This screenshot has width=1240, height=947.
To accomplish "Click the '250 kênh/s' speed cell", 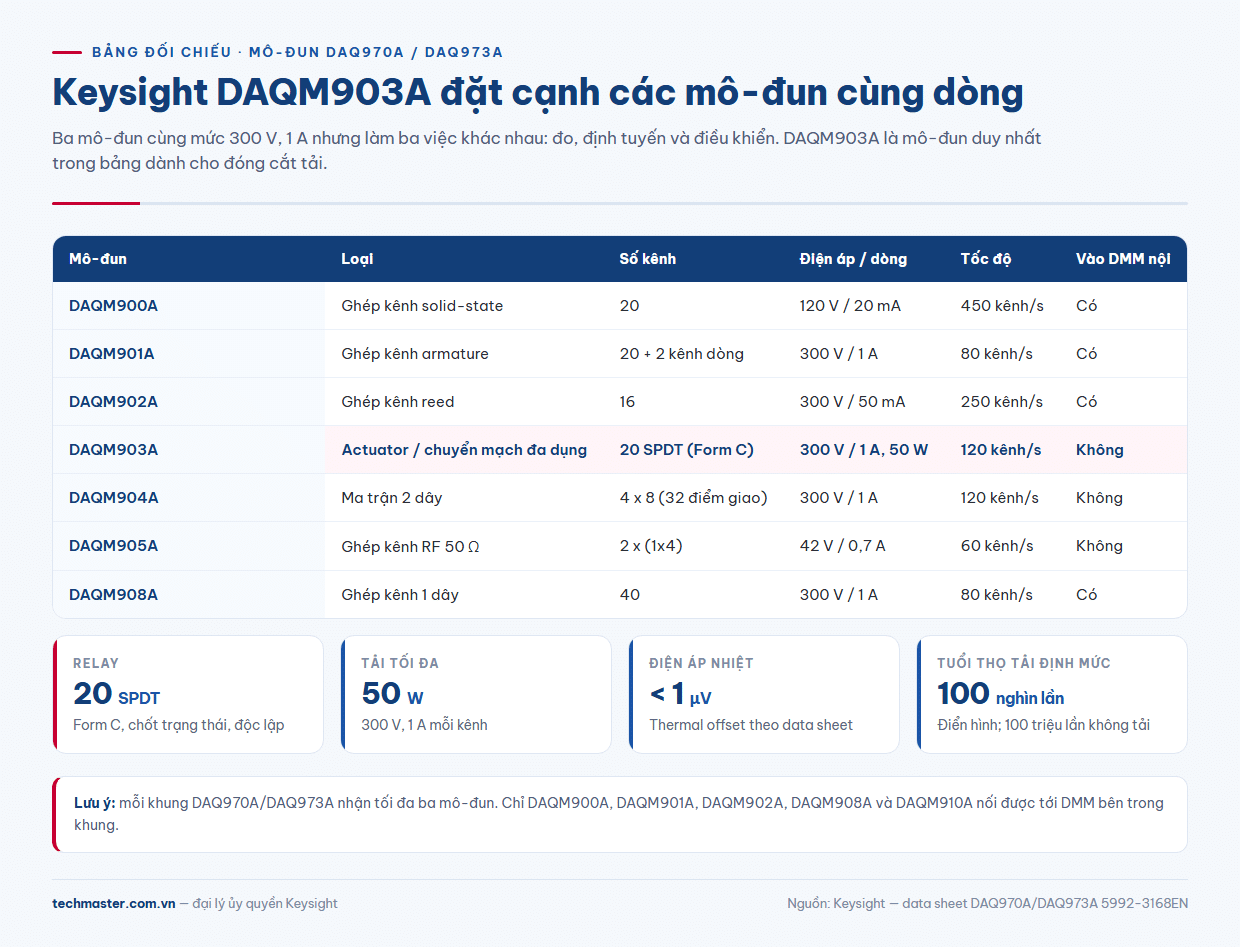I will pos(1002,402).
